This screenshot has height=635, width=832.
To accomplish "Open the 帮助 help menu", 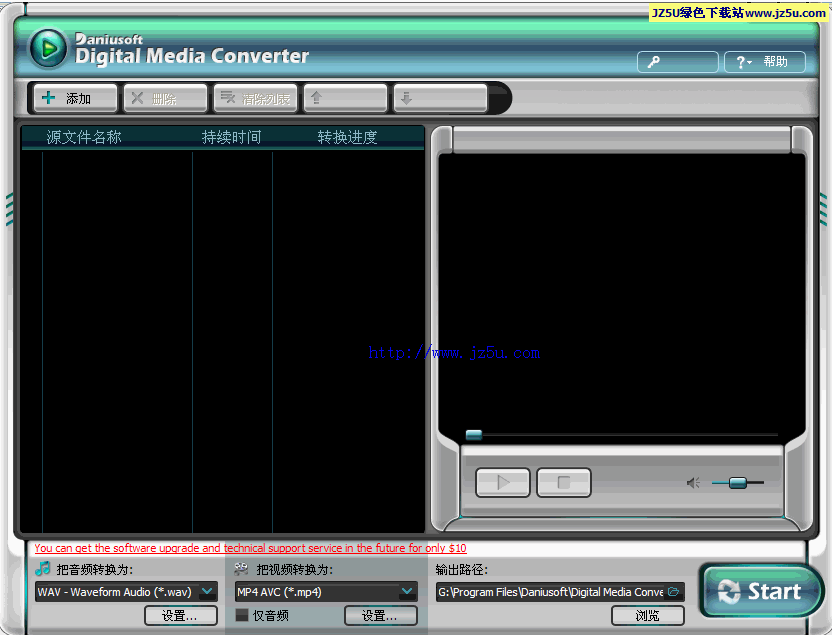I will (x=765, y=62).
